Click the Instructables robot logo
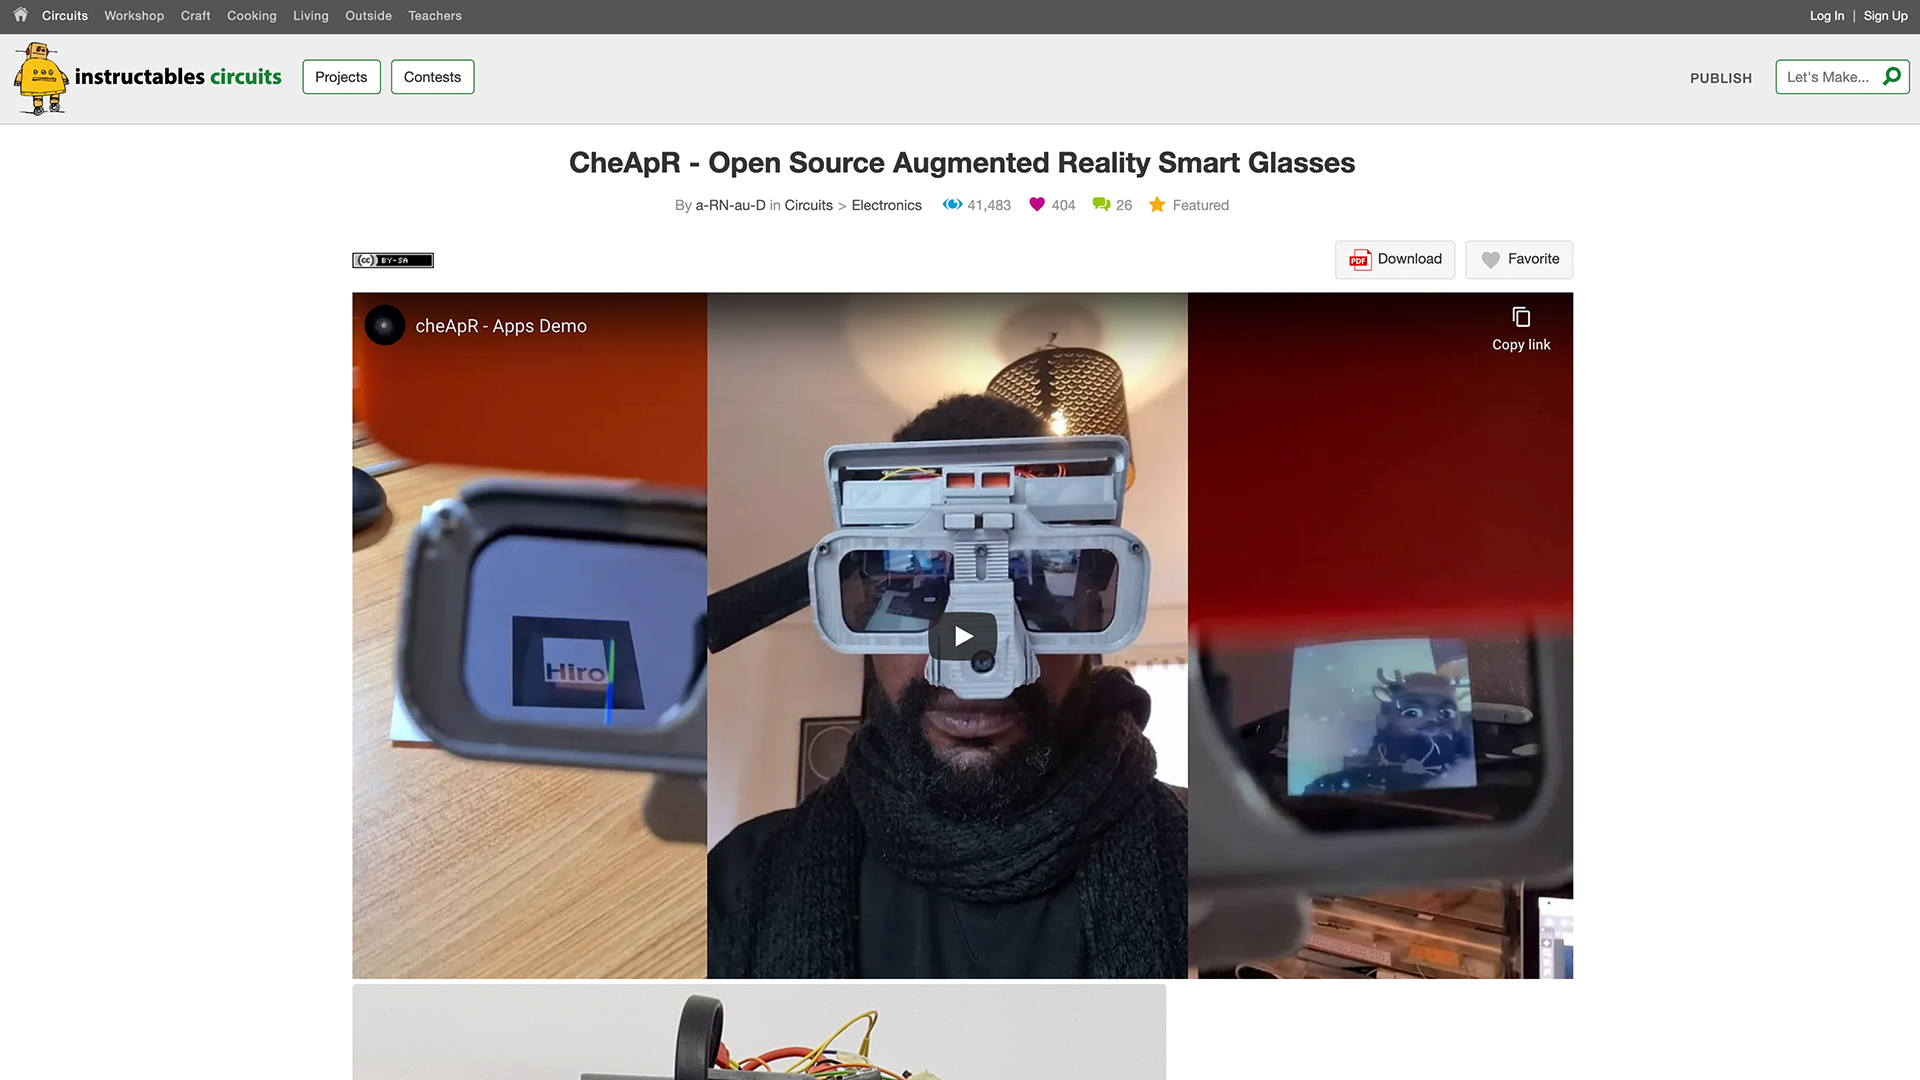The image size is (1920, 1080). click(x=41, y=79)
